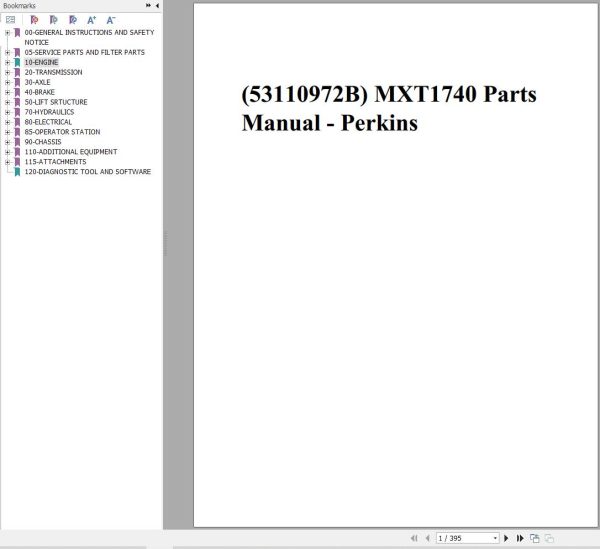Select the 30-AXLE bookmark
The image size is (600, 549).
(x=38, y=82)
